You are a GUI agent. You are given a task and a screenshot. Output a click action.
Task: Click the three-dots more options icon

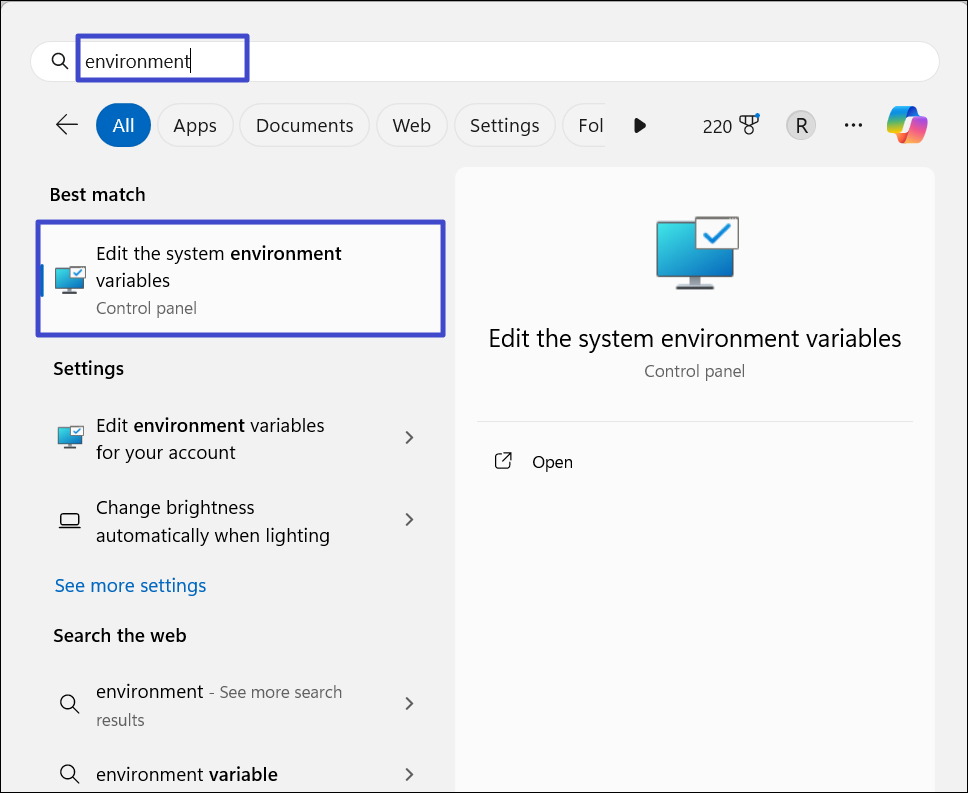(x=853, y=125)
